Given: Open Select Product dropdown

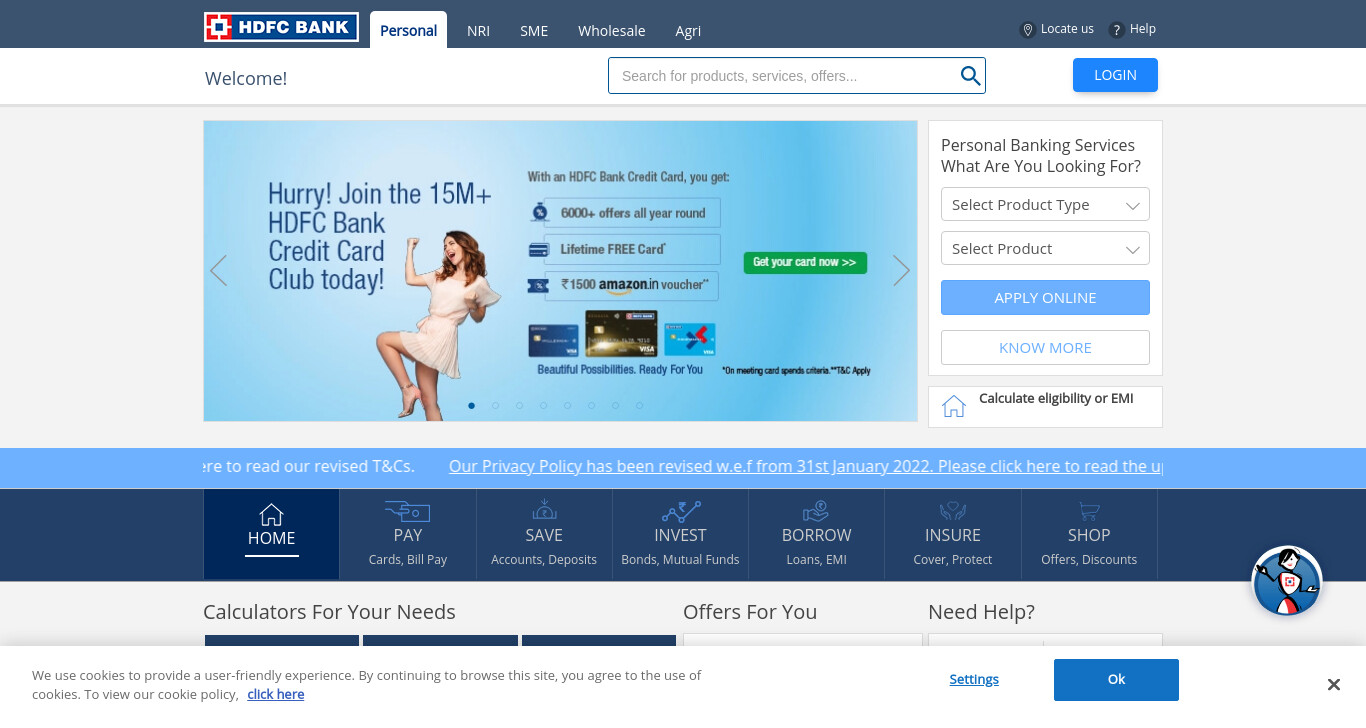Looking at the screenshot, I should click(x=1045, y=248).
